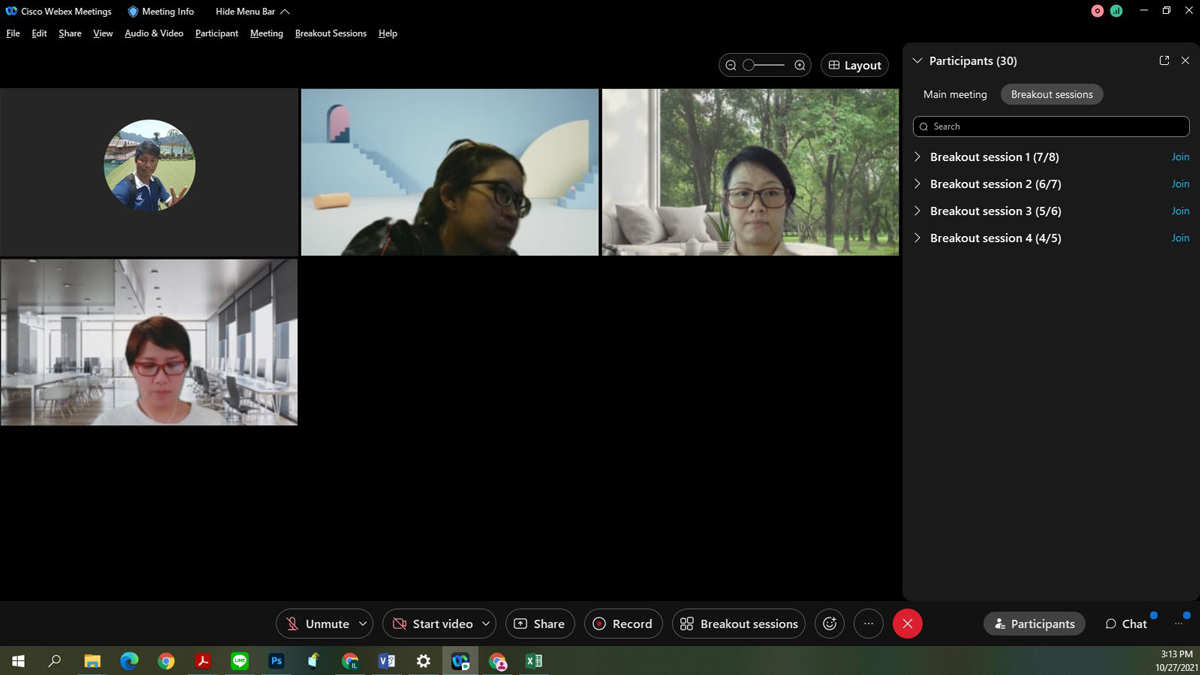1200x675 pixels.
Task: Open the video options arrow beside Start video
Action: pos(486,624)
